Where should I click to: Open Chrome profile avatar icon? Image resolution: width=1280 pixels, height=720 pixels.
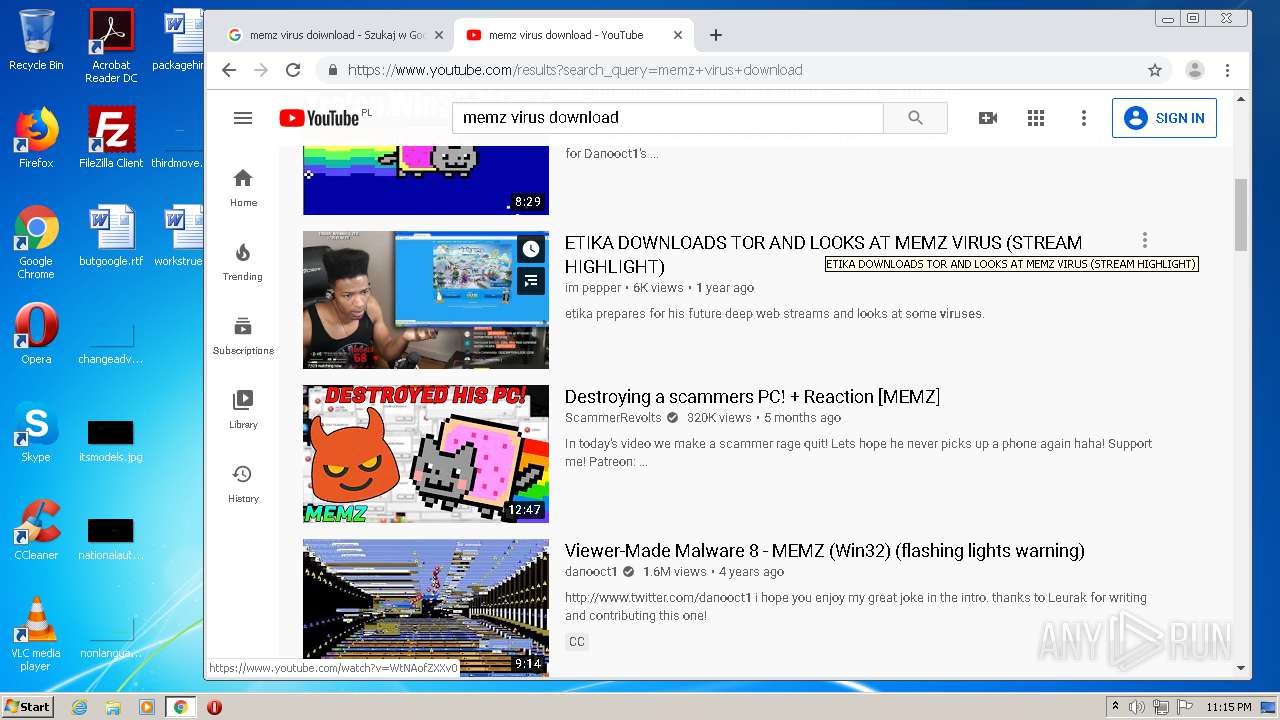point(1195,70)
